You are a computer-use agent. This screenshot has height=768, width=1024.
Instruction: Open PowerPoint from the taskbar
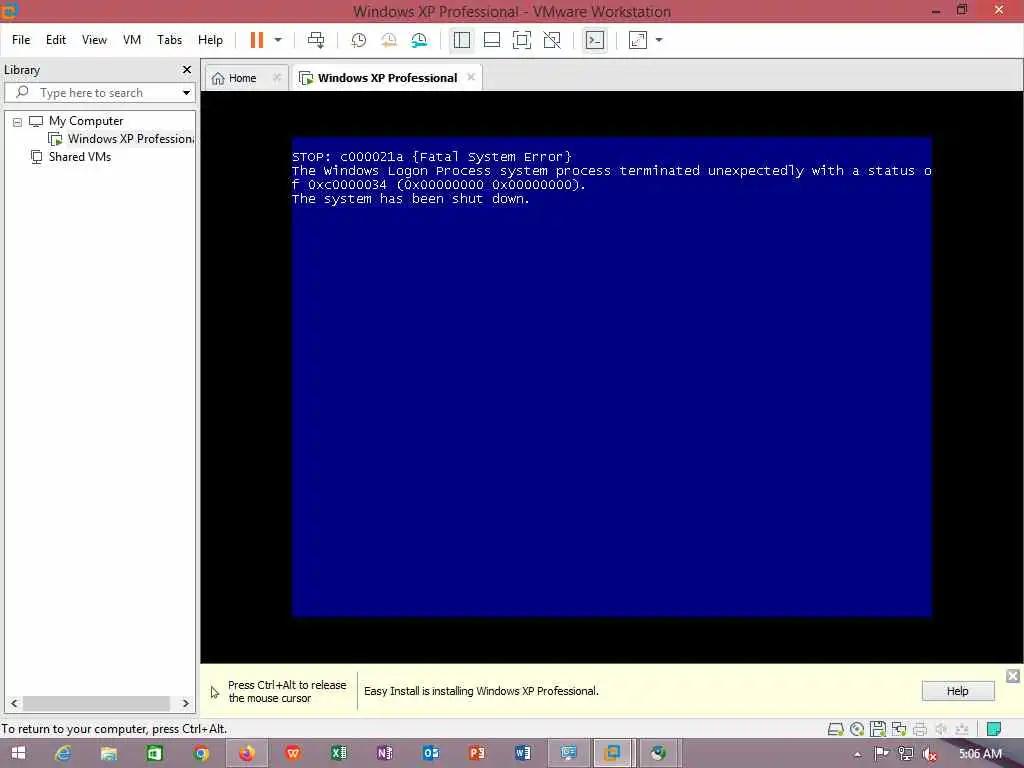pyautogui.click(x=477, y=753)
